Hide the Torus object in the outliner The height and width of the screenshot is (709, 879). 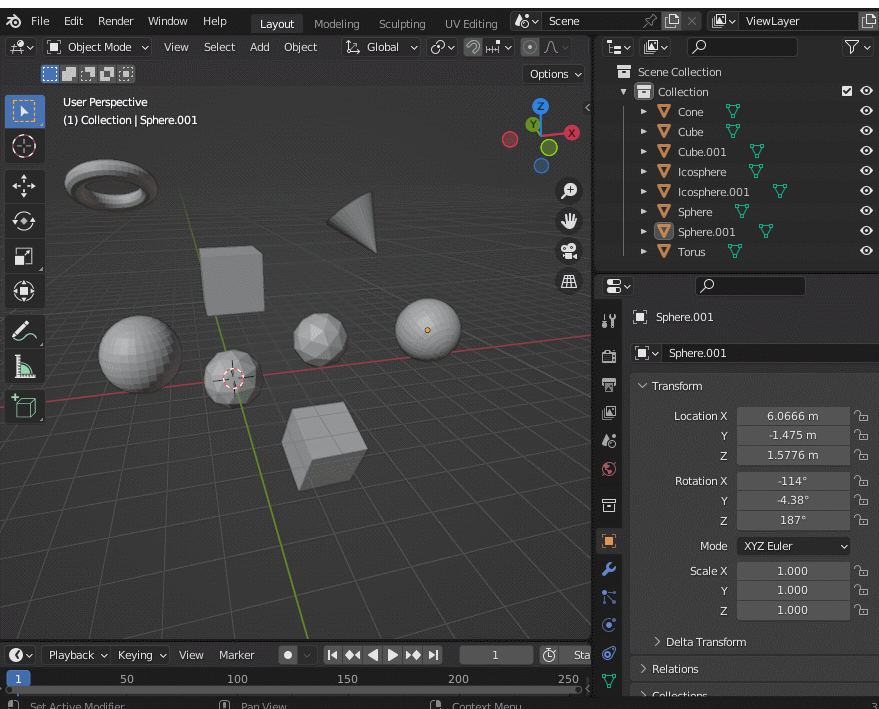coord(866,251)
